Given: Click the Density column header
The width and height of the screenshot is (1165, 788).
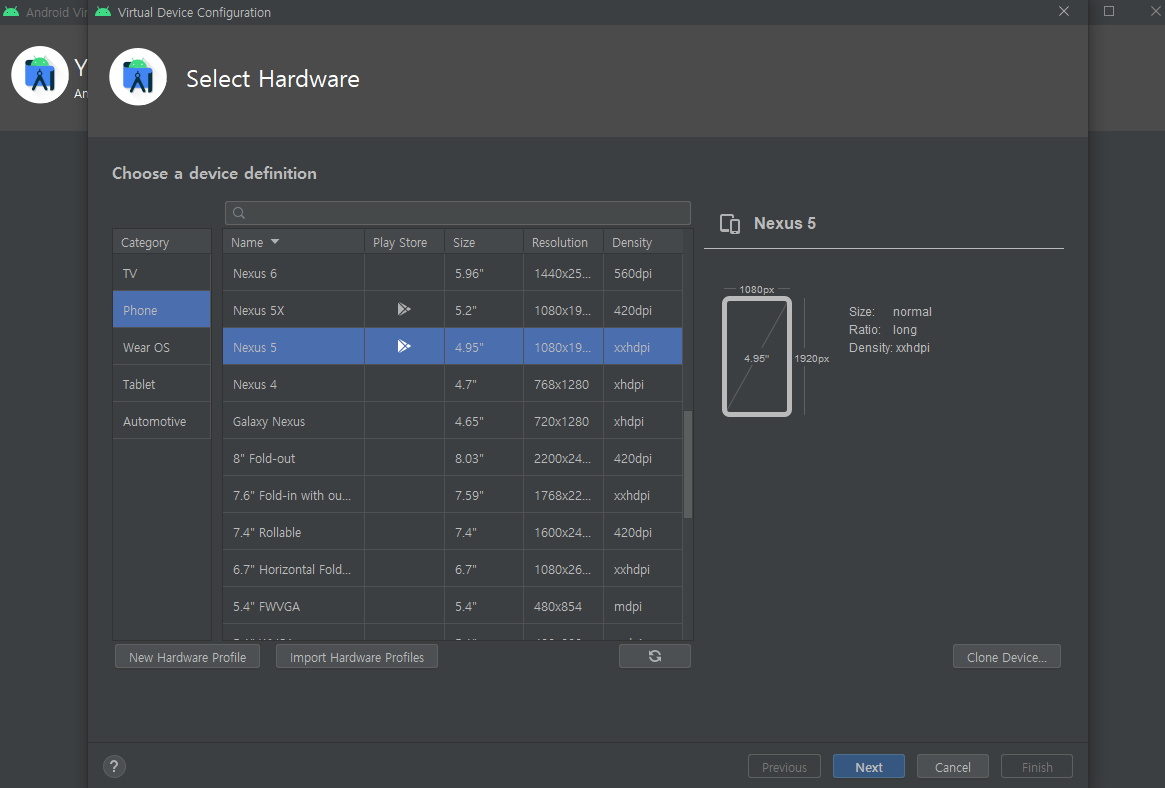Looking at the screenshot, I should pos(643,242).
